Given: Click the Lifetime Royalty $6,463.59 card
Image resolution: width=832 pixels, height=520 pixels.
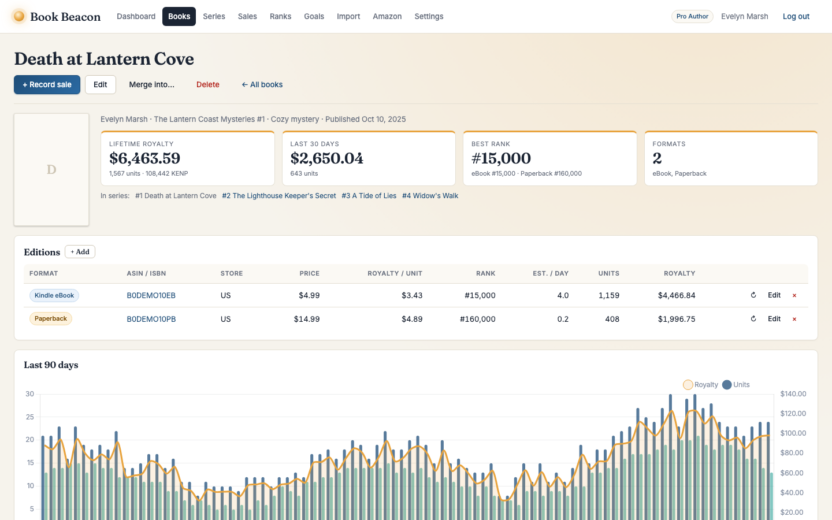Looking at the screenshot, I should coord(187,158).
